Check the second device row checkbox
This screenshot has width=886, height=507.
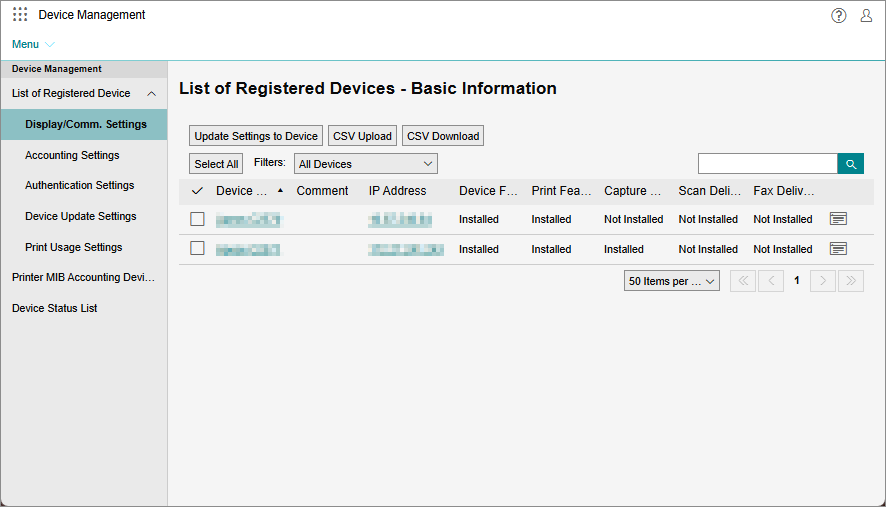click(x=197, y=249)
